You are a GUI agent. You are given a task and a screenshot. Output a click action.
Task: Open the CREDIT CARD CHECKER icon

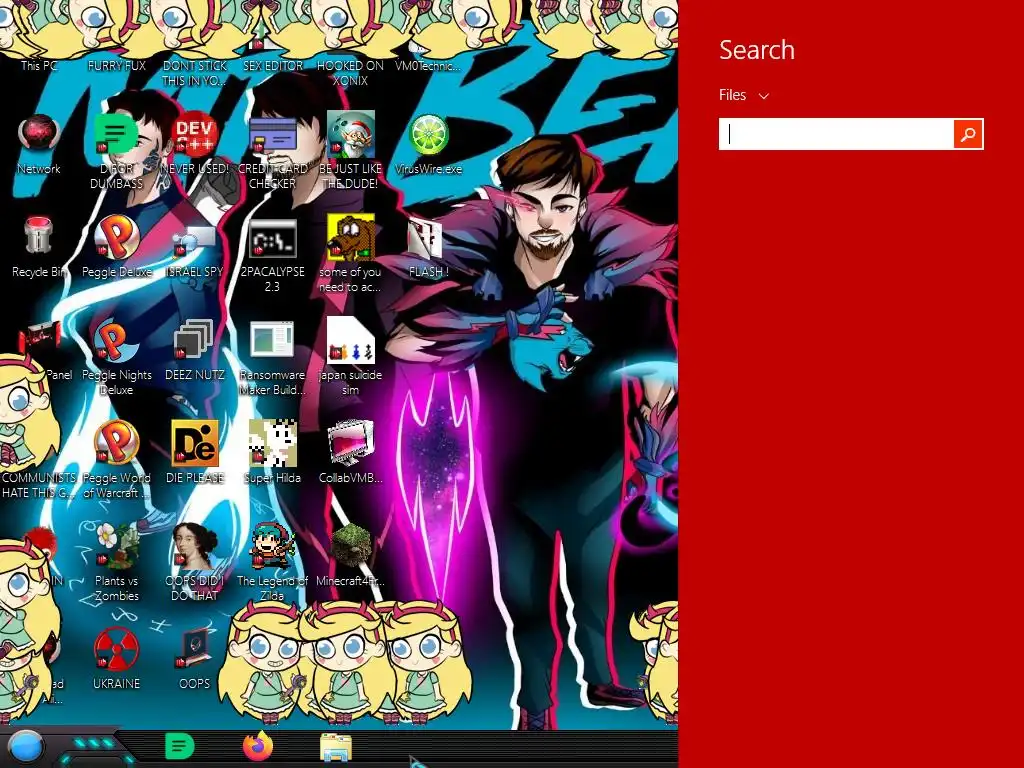pyautogui.click(x=272, y=134)
